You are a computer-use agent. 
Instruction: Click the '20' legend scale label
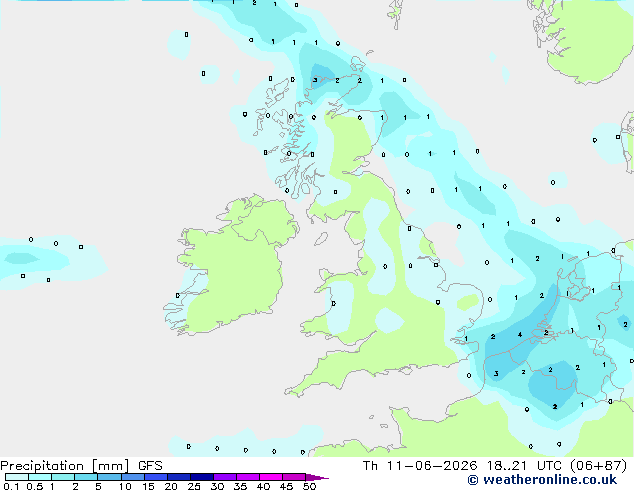click(x=171, y=486)
